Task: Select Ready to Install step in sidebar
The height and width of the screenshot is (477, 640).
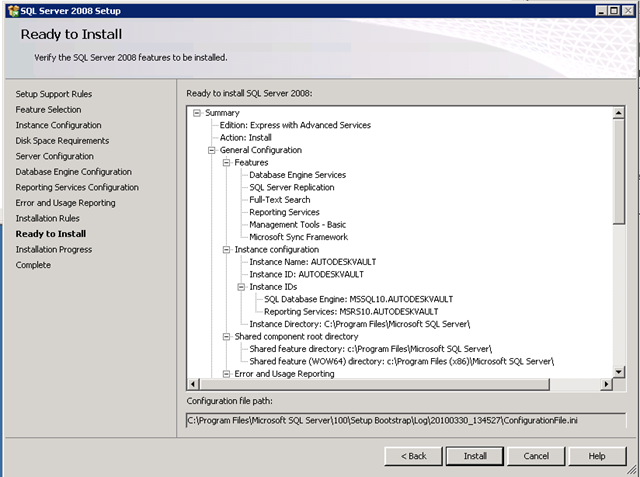Action: coord(51,233)
